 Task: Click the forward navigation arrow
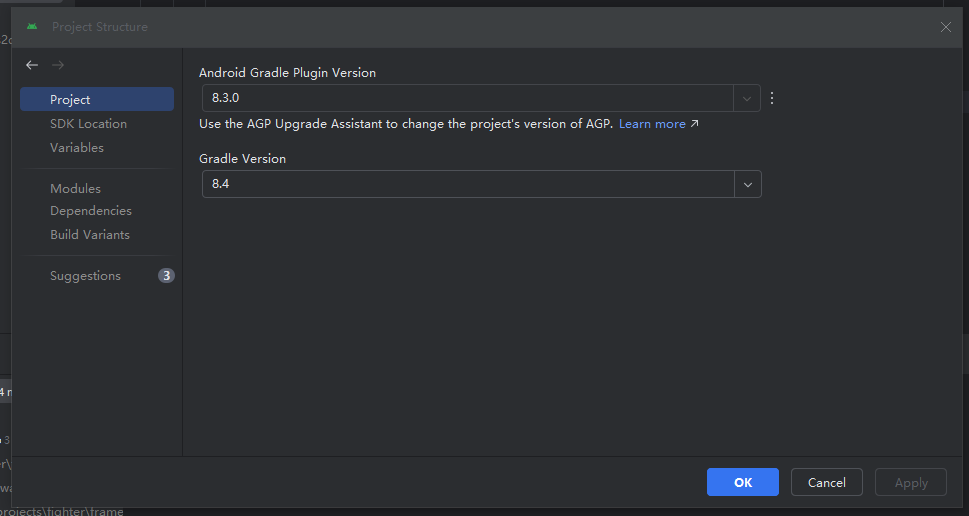(58, 65)
